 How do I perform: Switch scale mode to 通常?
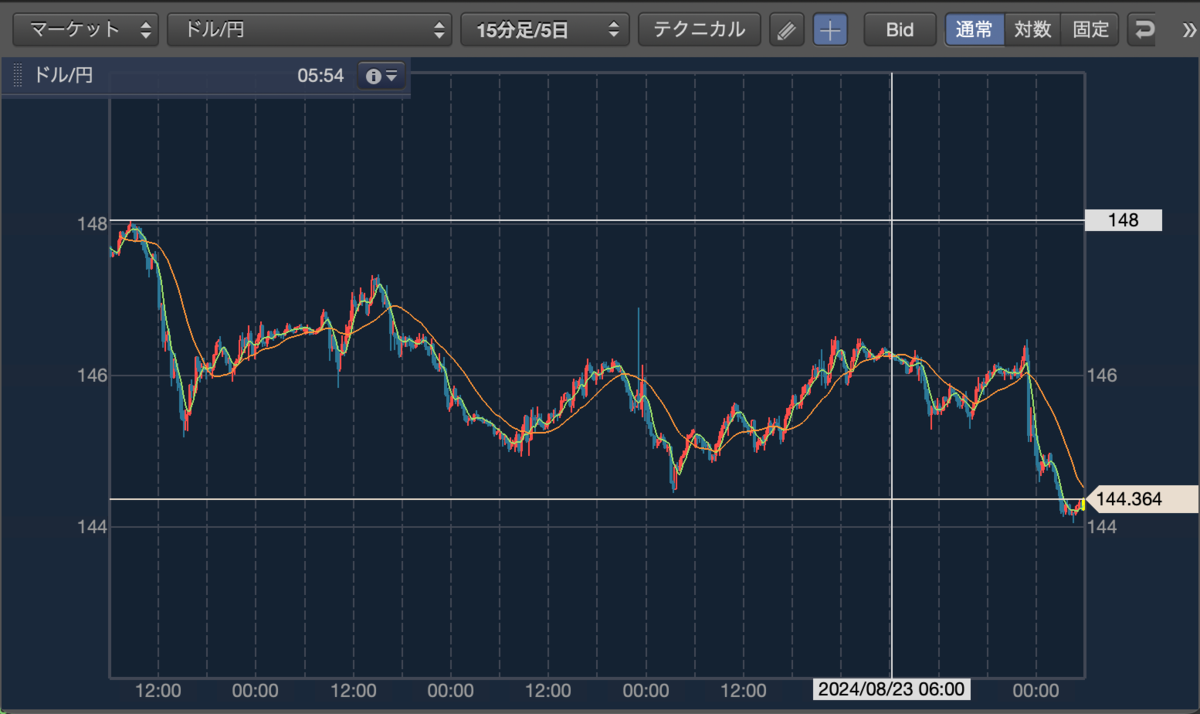[974, 30]
